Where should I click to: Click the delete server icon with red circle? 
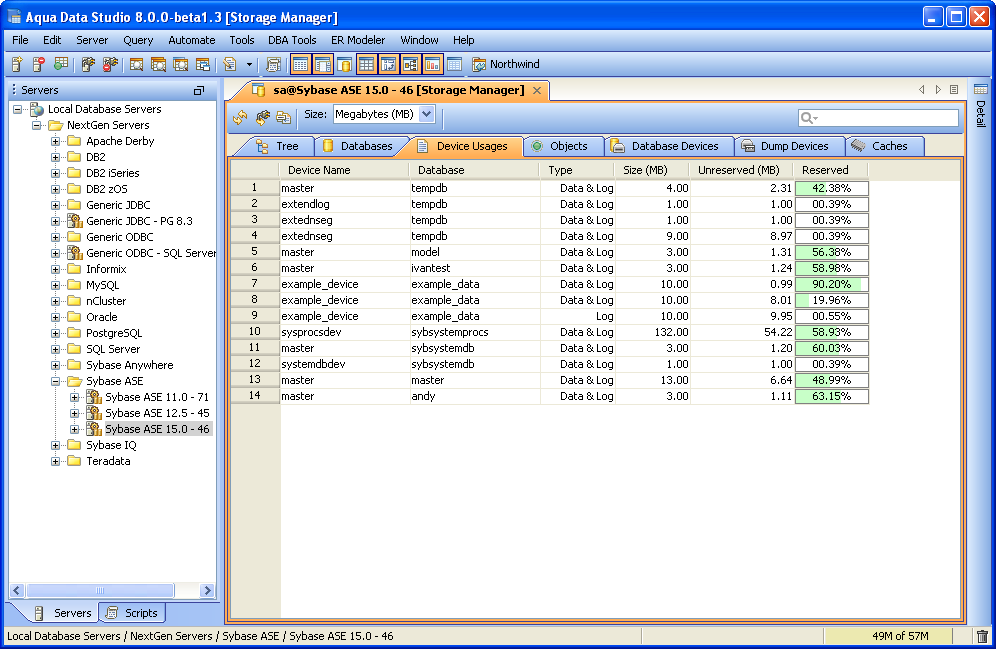39,64
